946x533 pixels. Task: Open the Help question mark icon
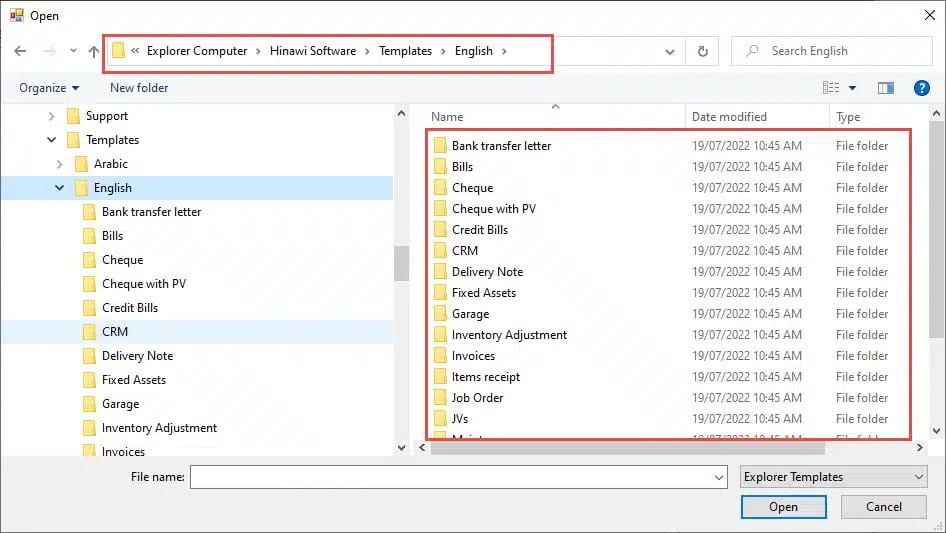pyautogui.click(x=922, y=88)
